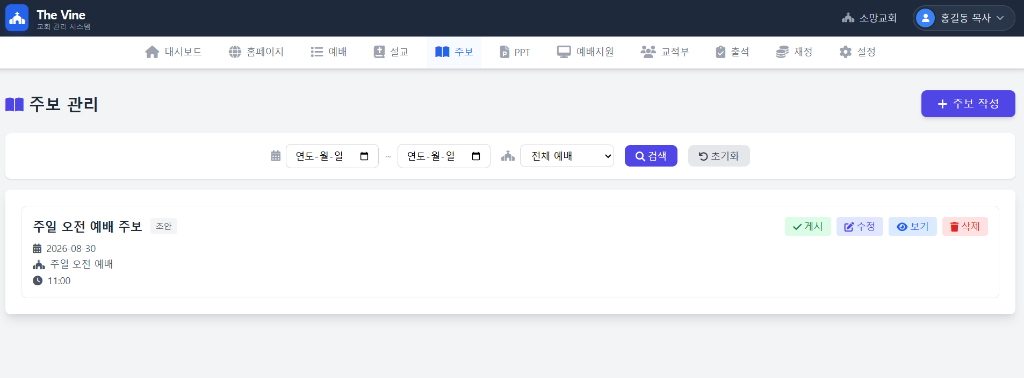Click the clock icon beside 11:00
The height and width of the screenshot is (378, 1024).
pyautogui.click(x=37, y=281)
